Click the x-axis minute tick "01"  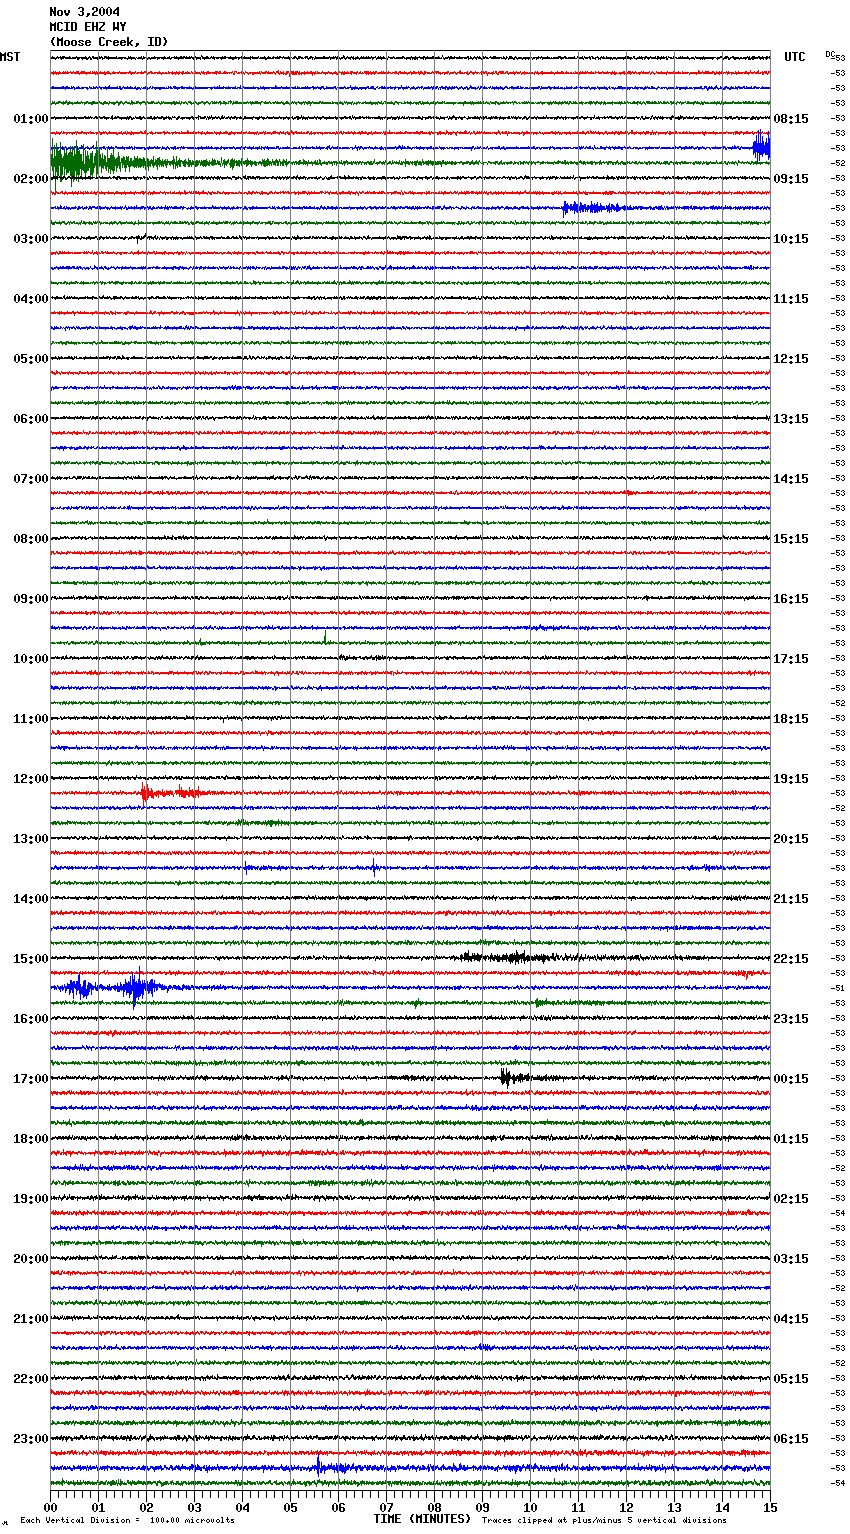tap(98, 1507)
